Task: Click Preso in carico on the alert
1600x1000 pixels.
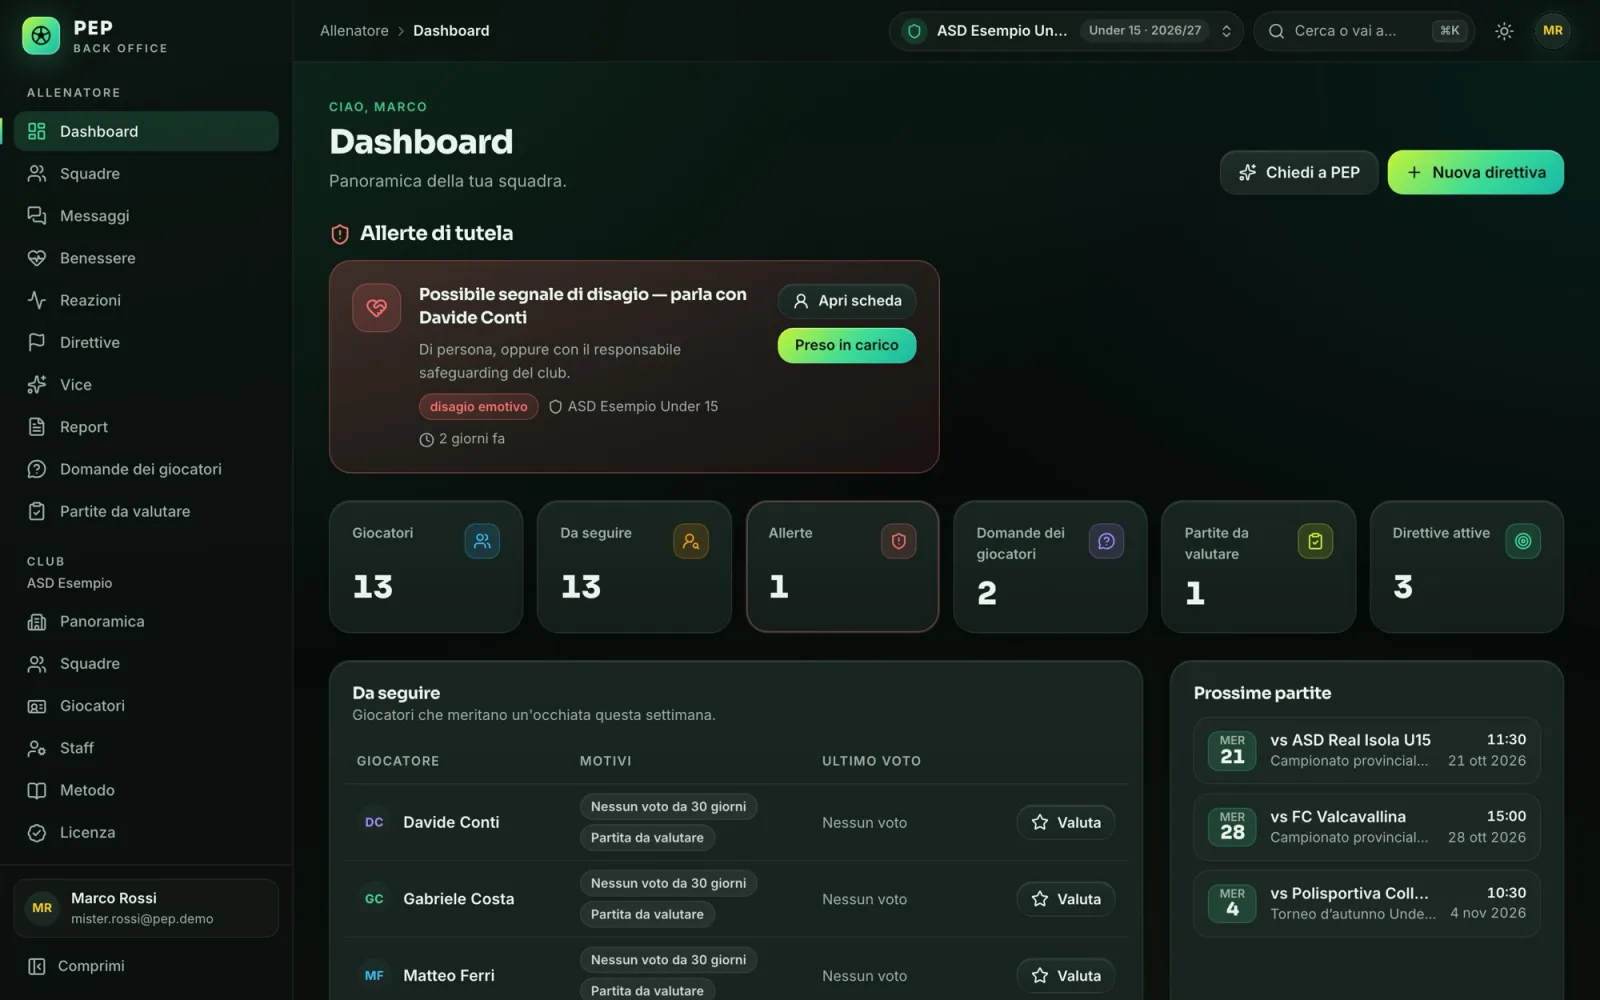Action: click(x=847, y=345)
